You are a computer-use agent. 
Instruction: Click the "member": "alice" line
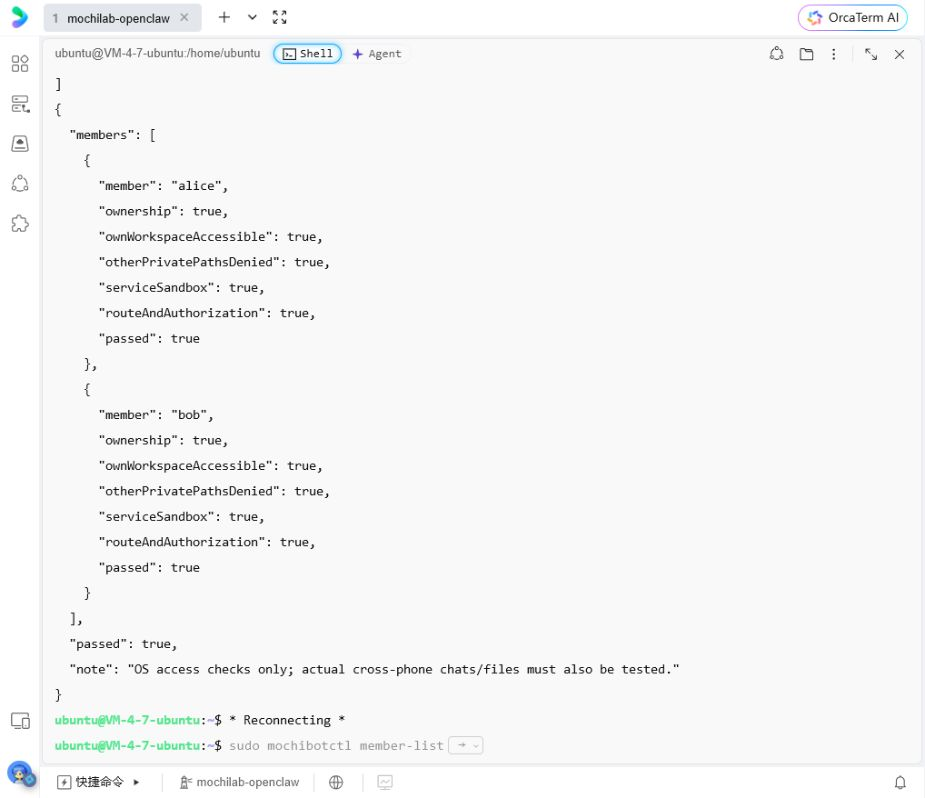[163, 186]
